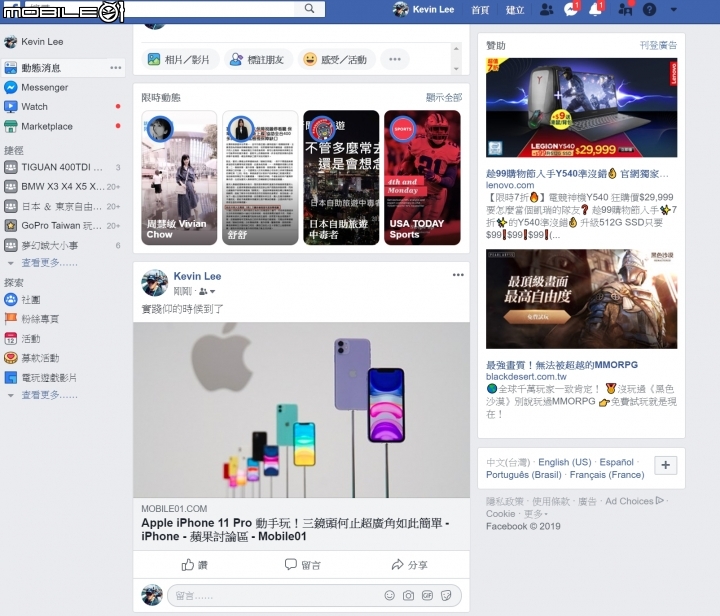Open Messenger from left sidebar

[36, 87]
